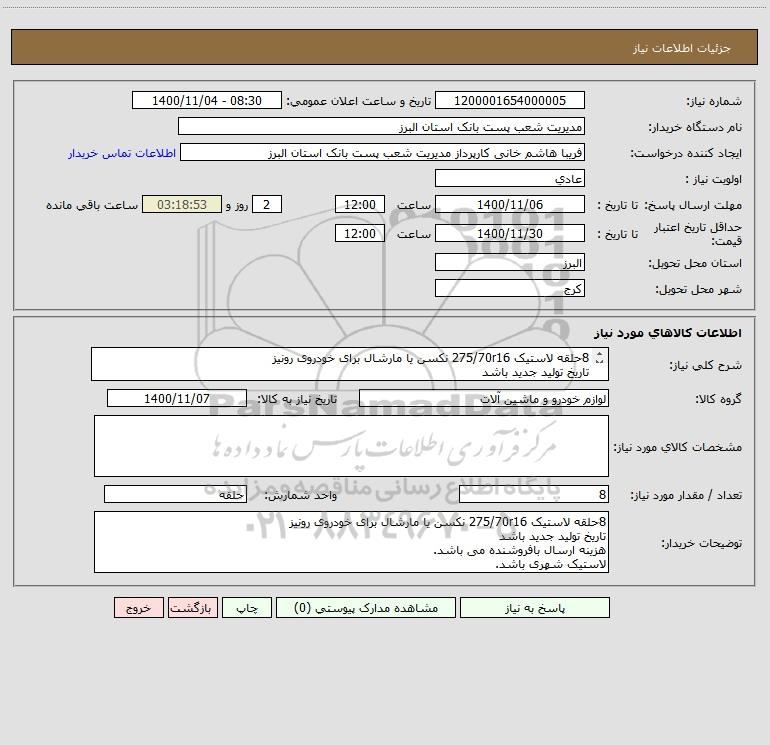Click the شرح کلی نیاز text area
The image size is (770, 745).
tap(350, 364)
